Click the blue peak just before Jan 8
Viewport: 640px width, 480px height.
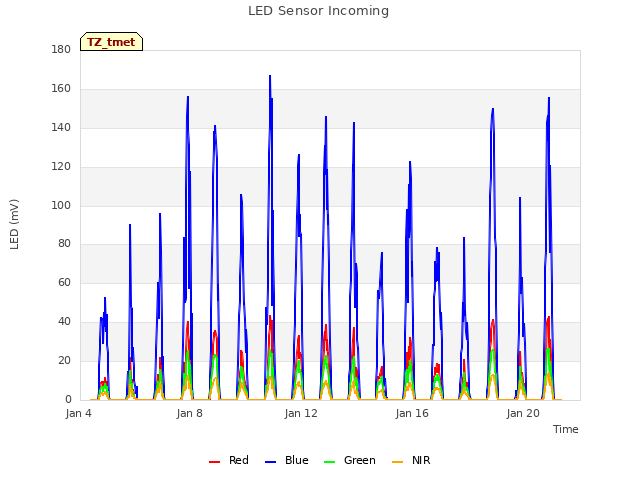[x=188, y=98]
